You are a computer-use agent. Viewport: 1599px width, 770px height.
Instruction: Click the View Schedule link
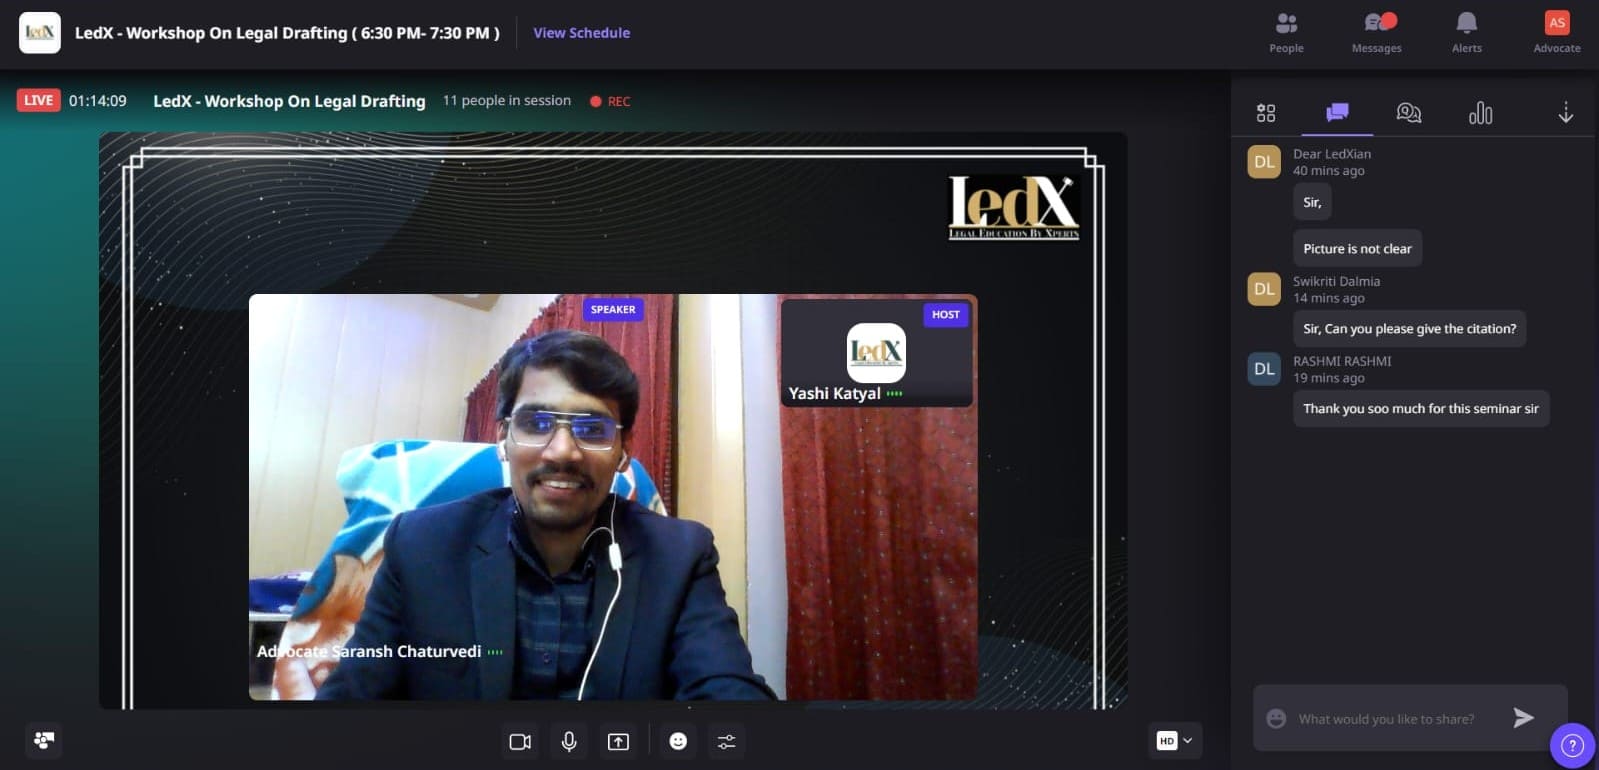[x=581, y=33]
